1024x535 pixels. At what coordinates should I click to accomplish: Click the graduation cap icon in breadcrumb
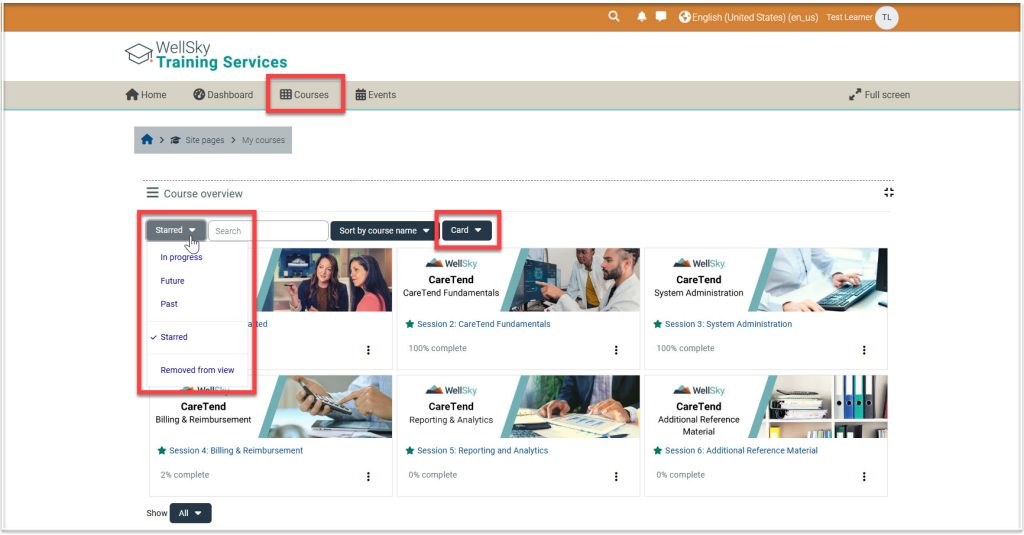[x=175, y=140]
